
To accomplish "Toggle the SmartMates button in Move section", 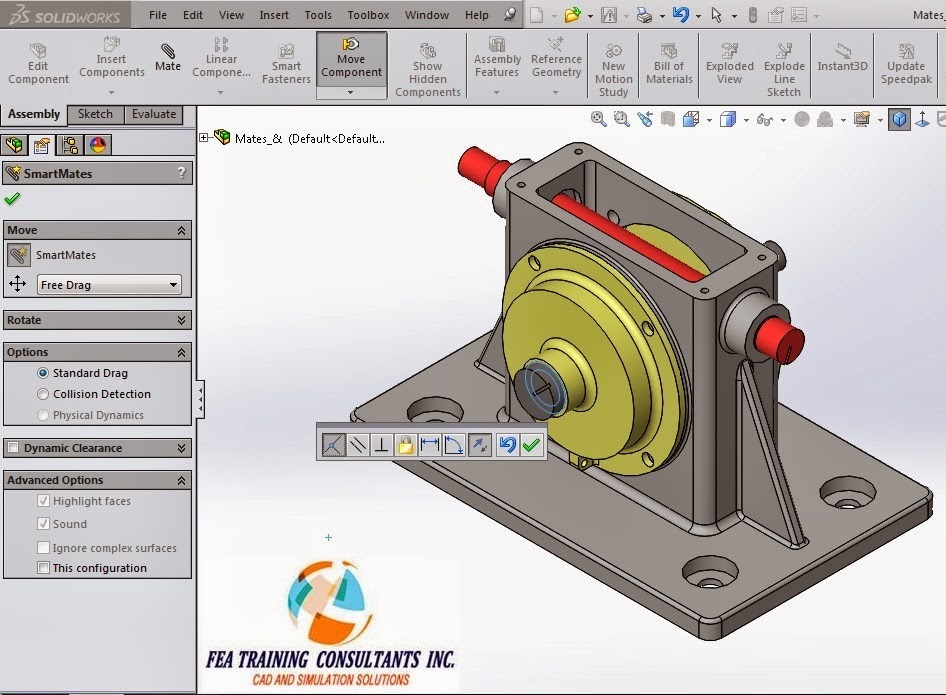I will (x=19, y=255).
